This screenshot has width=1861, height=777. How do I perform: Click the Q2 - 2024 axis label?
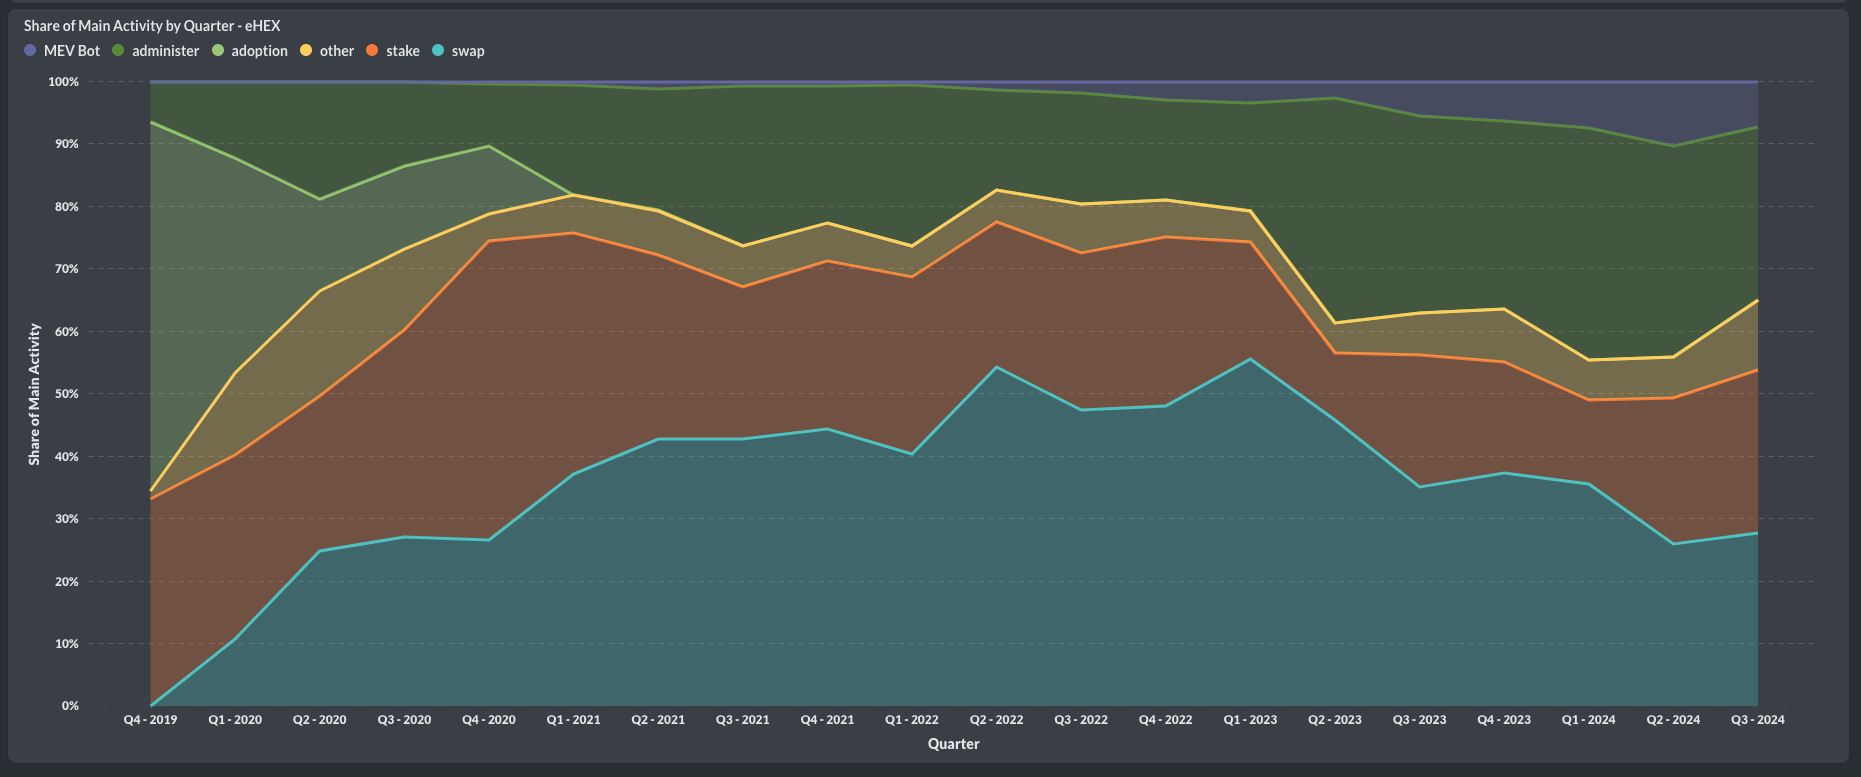pyautogui.click(x=1673, y=720)
